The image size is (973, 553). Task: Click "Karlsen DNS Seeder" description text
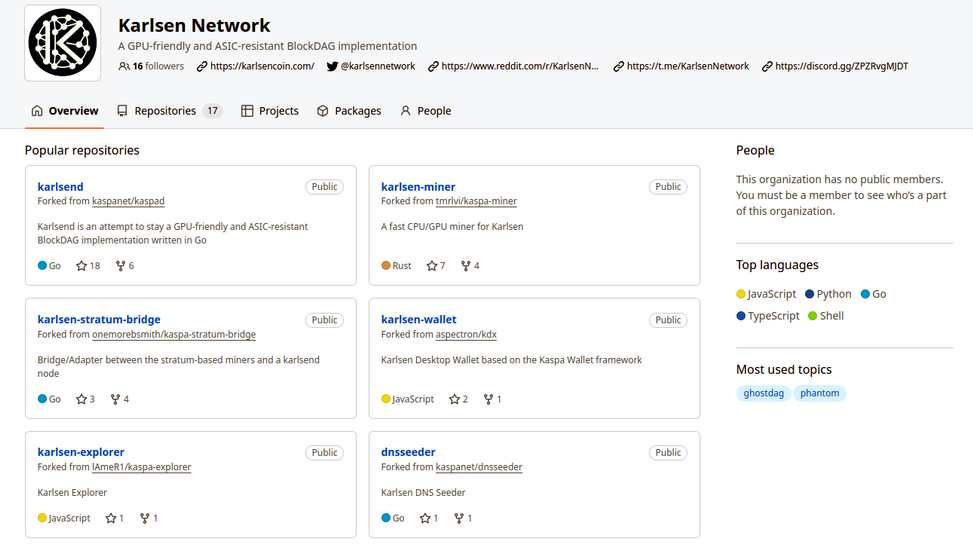(423, 493)
